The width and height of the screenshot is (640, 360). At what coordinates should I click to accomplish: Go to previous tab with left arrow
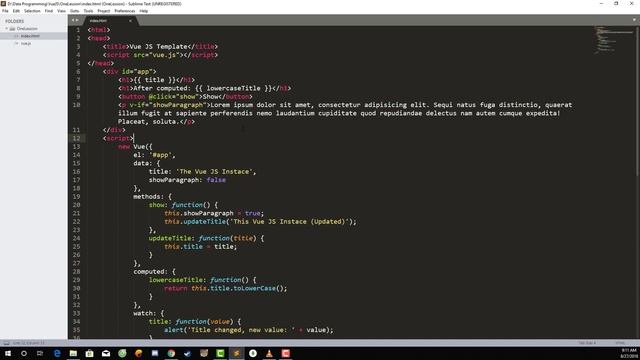point(73,20)
